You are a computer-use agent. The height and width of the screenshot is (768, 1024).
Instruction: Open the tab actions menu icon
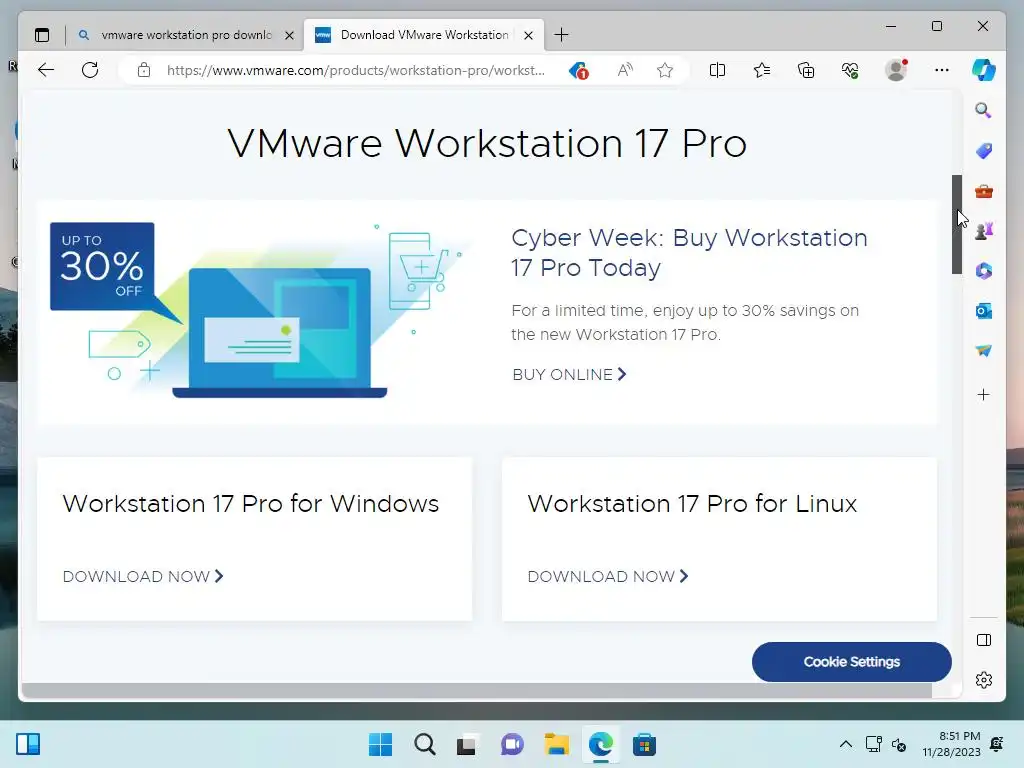[x=42, y=35]
